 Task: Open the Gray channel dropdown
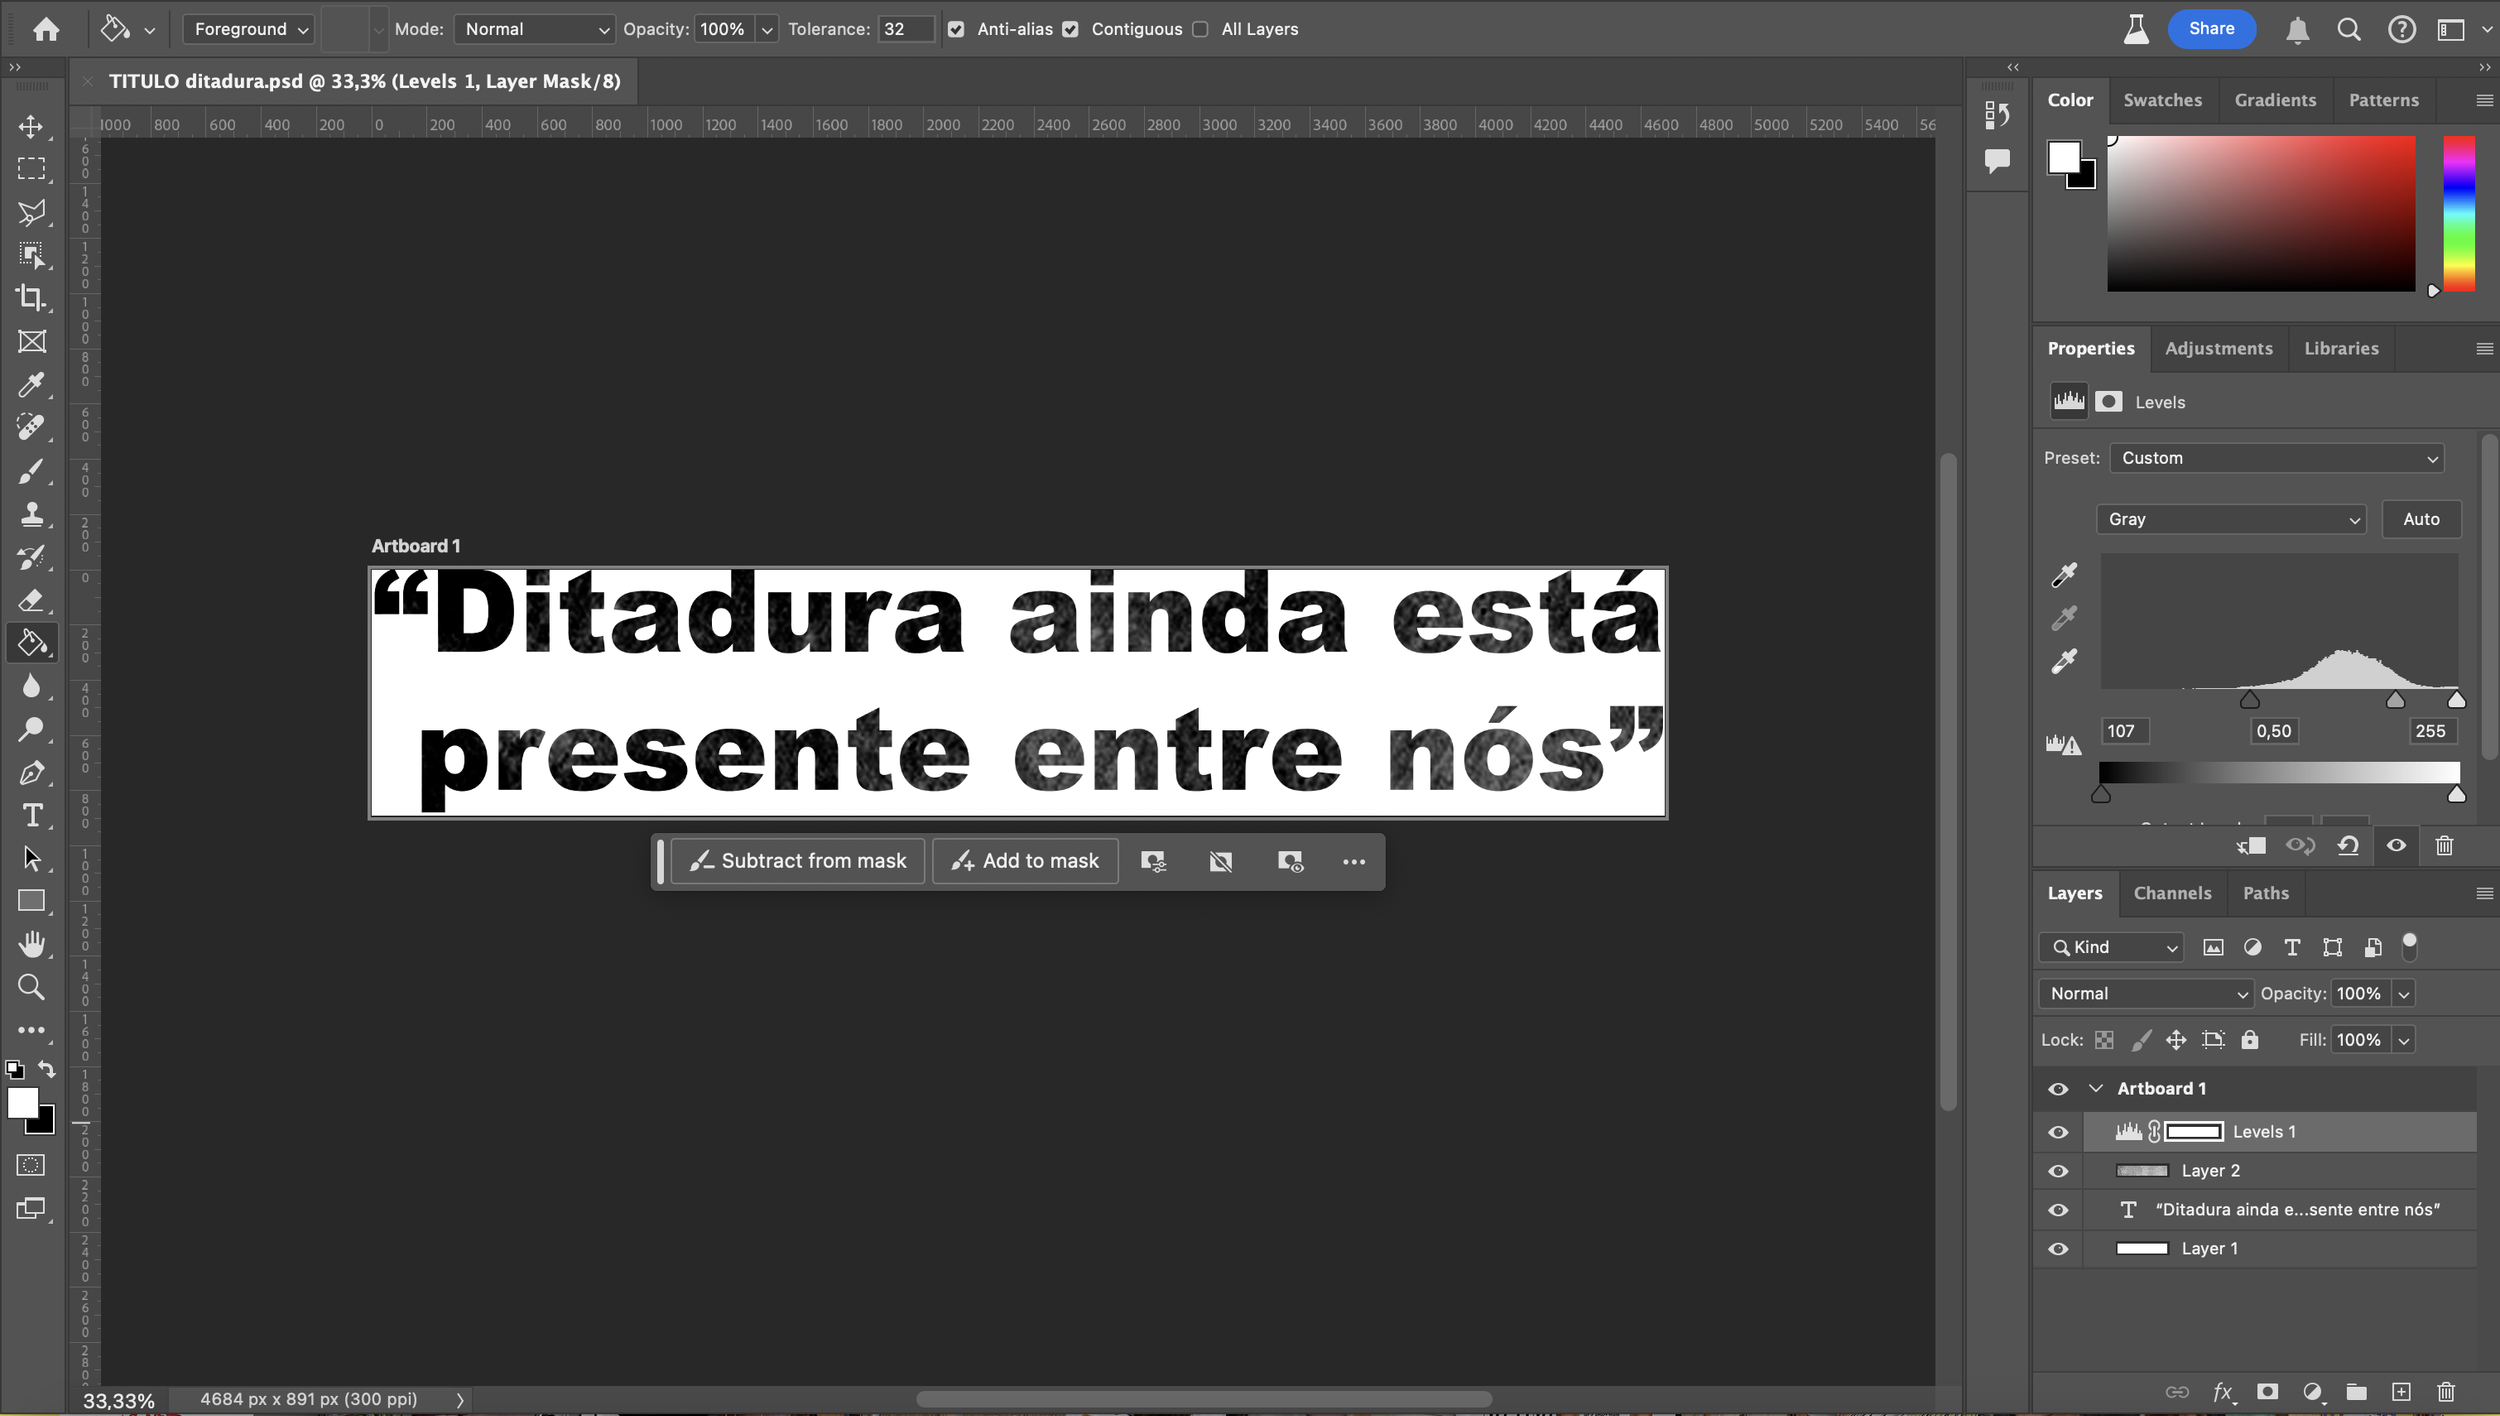click(2231, 519)
